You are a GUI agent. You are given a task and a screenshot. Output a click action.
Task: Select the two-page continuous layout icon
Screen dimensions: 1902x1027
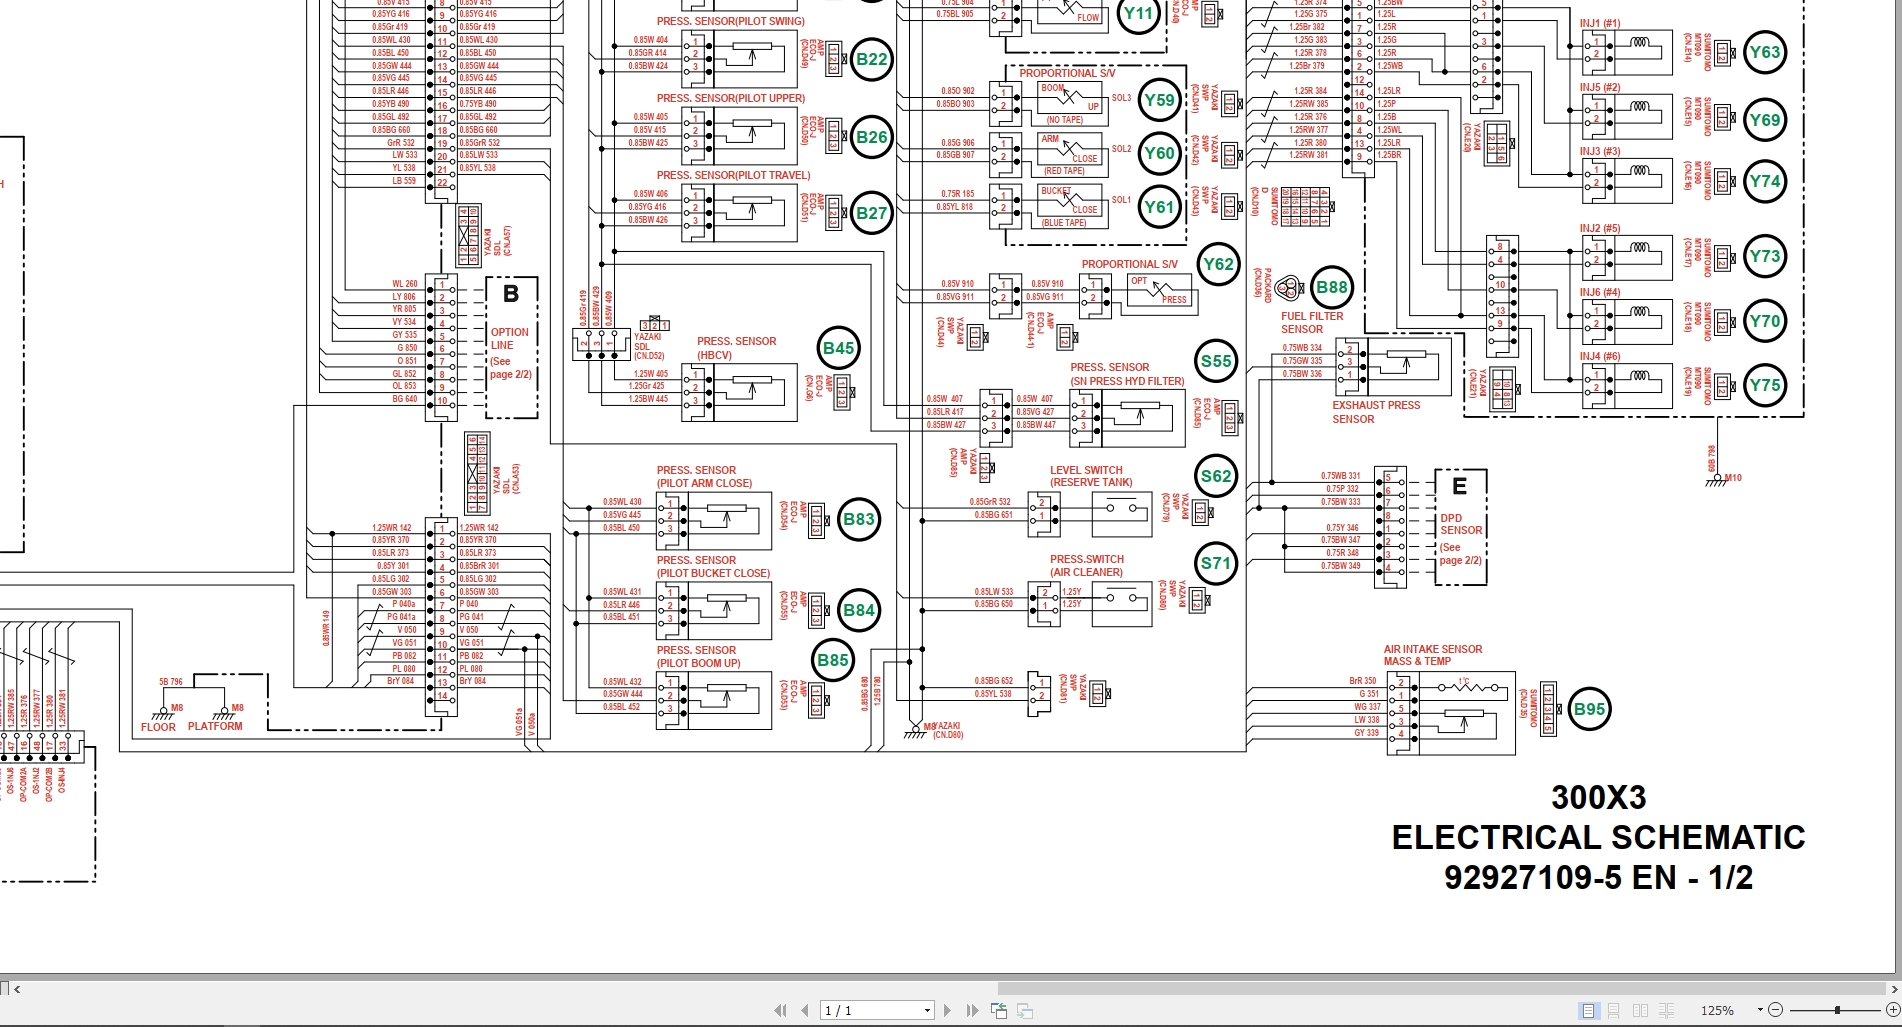1667,1010
